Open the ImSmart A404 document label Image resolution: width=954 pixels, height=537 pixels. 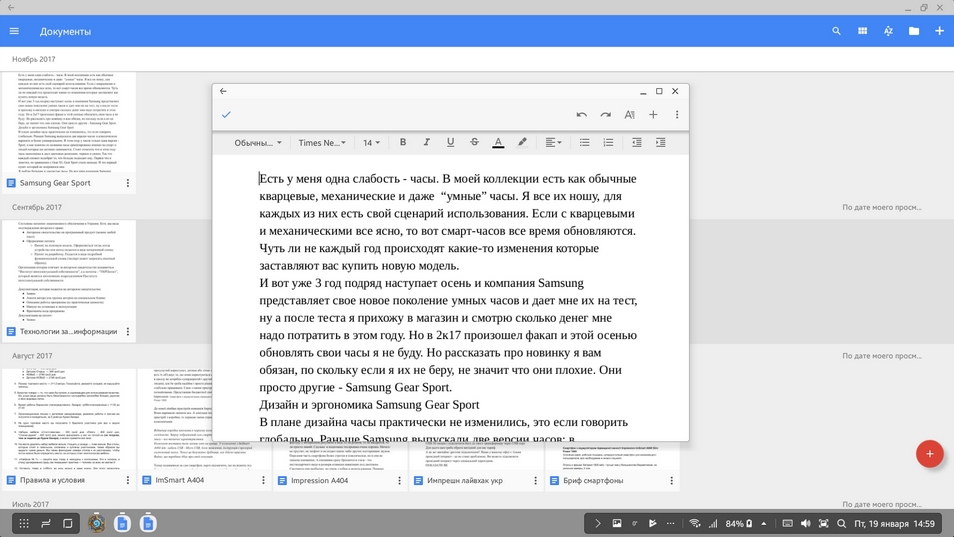click(179, 480)
